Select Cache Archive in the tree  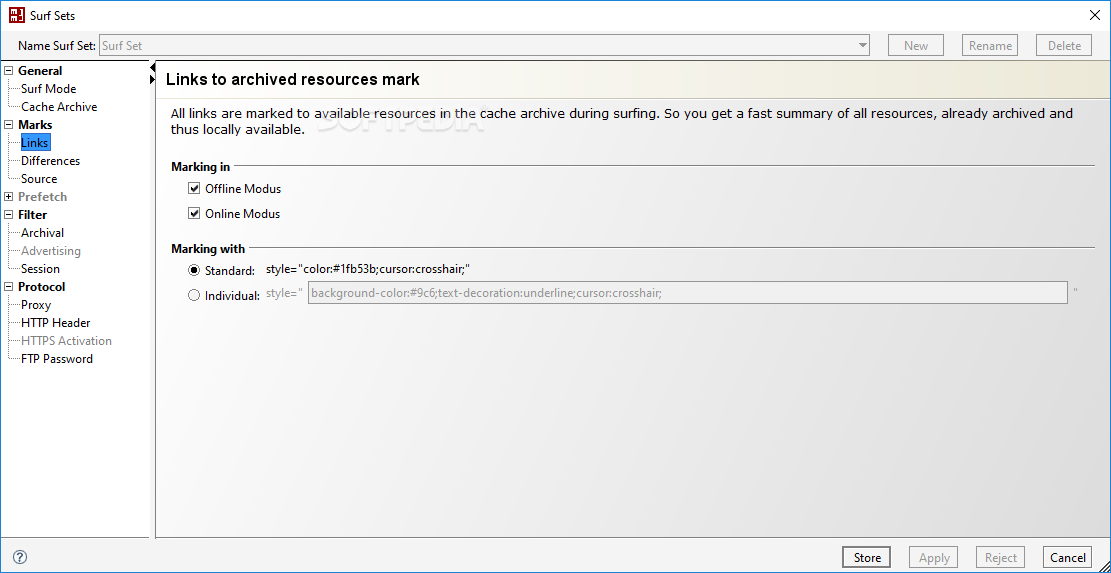click(x=59, y=107)
